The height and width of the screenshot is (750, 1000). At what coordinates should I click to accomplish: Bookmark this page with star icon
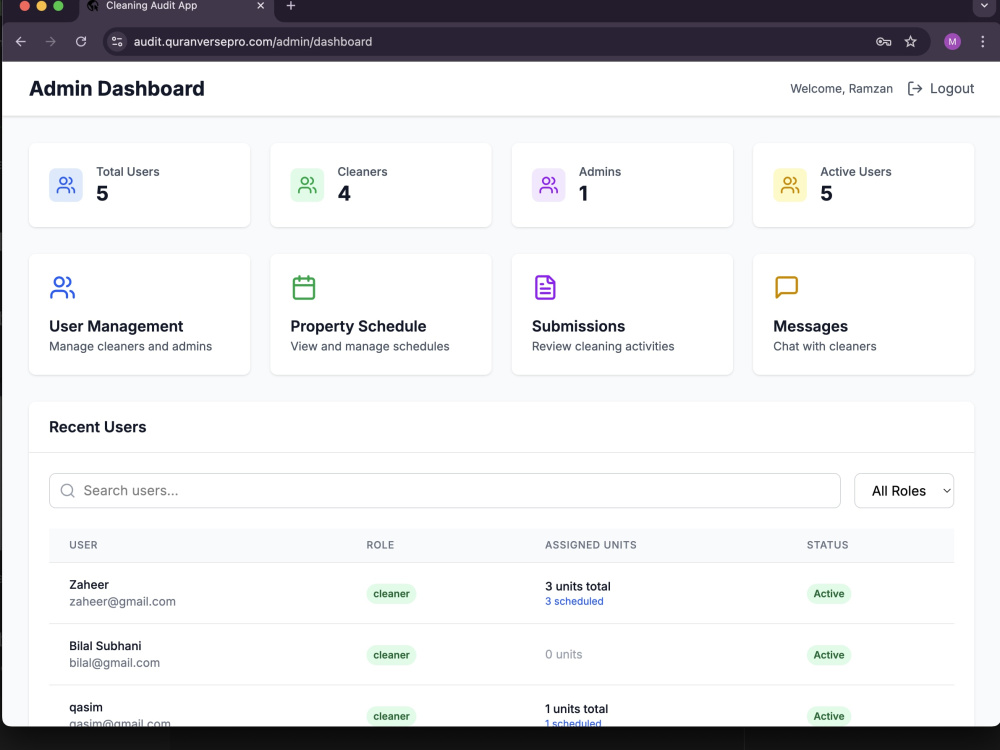[x=911, y=41]
